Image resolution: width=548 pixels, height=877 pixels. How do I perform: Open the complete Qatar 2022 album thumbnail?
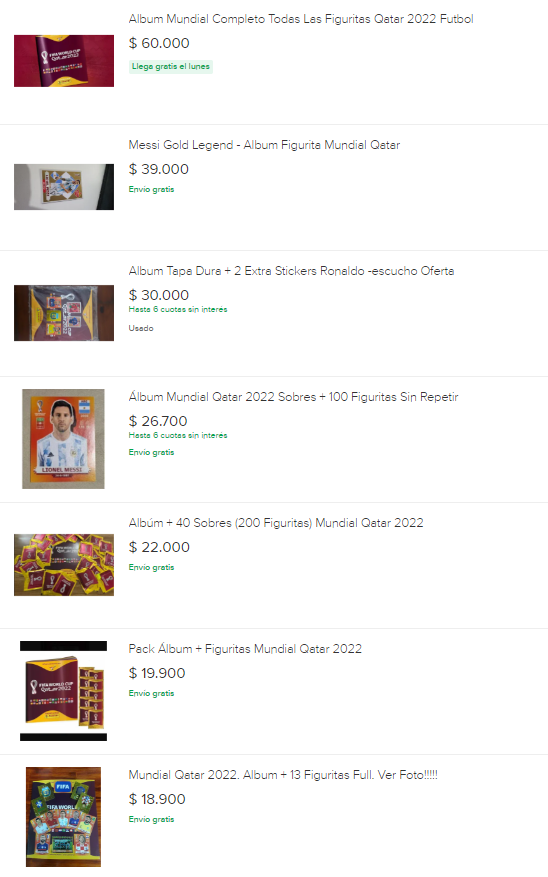(64, 61)
